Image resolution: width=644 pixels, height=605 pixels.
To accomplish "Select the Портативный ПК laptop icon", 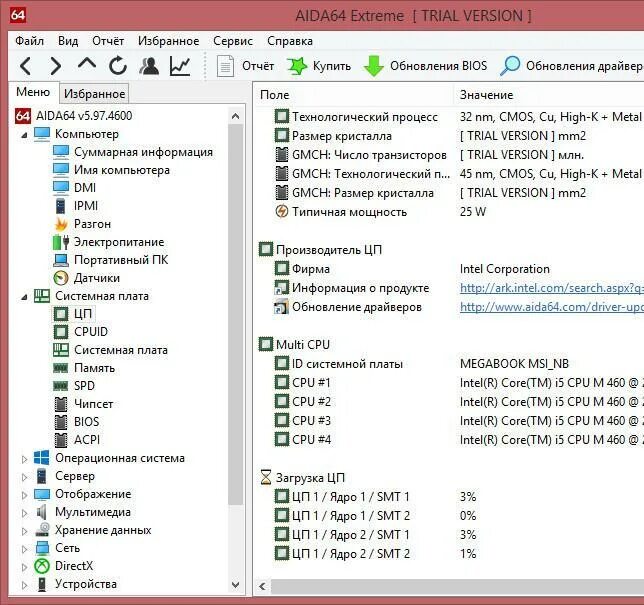I will click(x=61, y=260).
